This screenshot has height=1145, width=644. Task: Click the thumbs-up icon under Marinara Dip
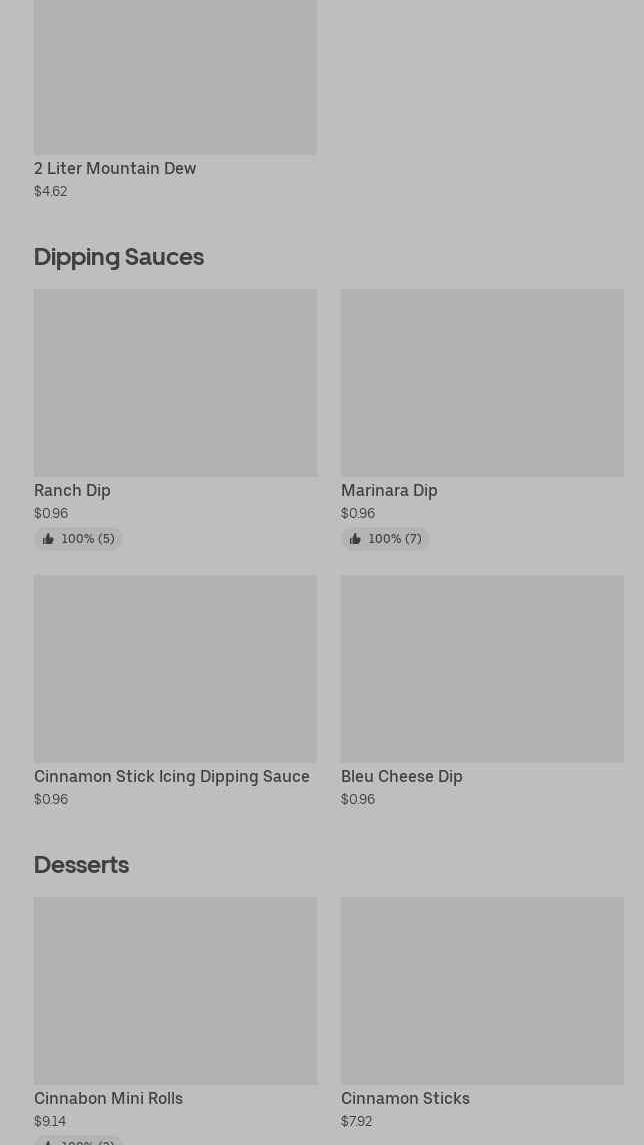[x=355, y=539]
